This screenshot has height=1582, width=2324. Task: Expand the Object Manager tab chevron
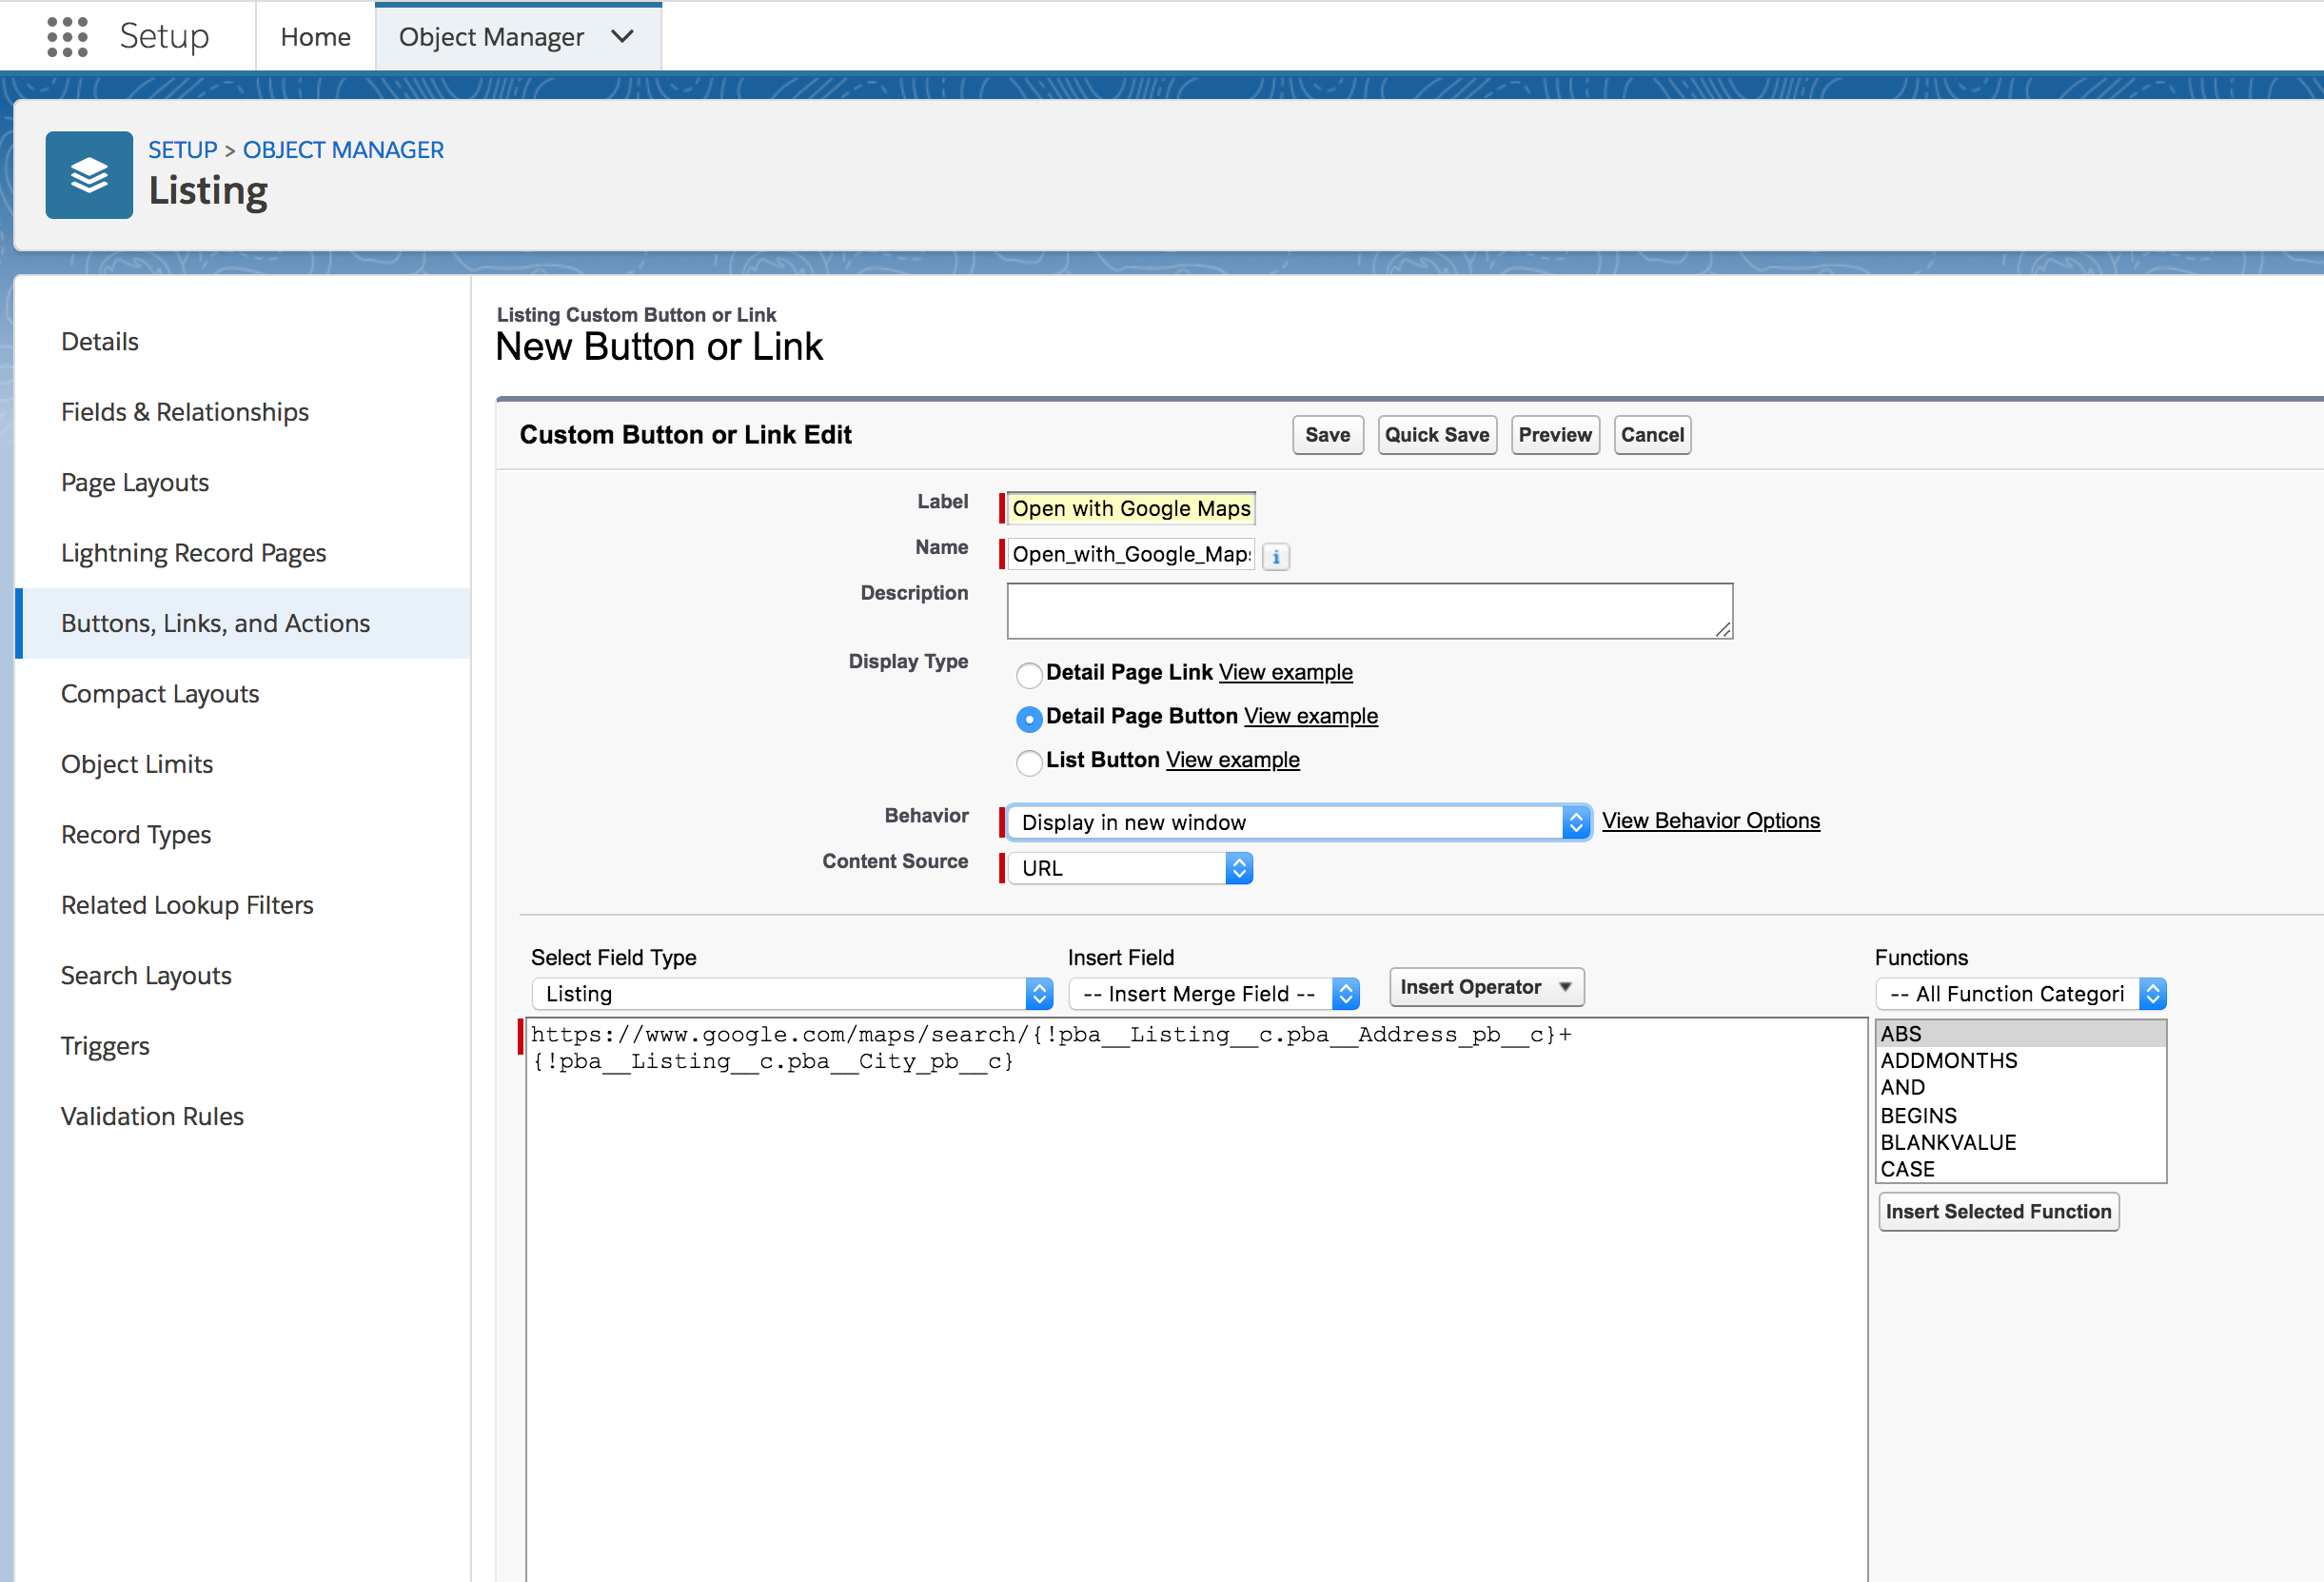pyautogui.click(x=622, y=36)
